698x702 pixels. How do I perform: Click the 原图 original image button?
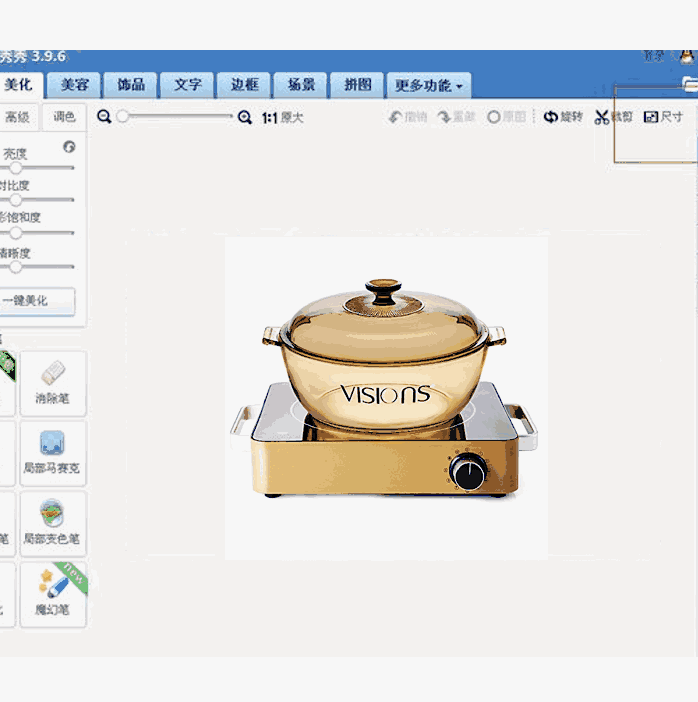pyautogui.click(x=506, y=117)
